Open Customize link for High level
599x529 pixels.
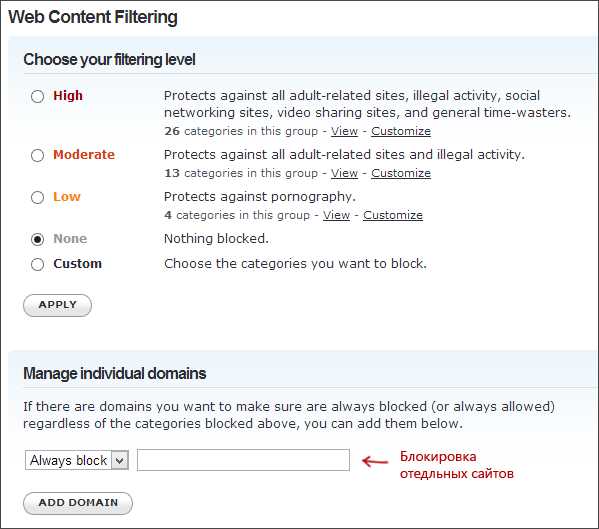click(x=401, y=131)
